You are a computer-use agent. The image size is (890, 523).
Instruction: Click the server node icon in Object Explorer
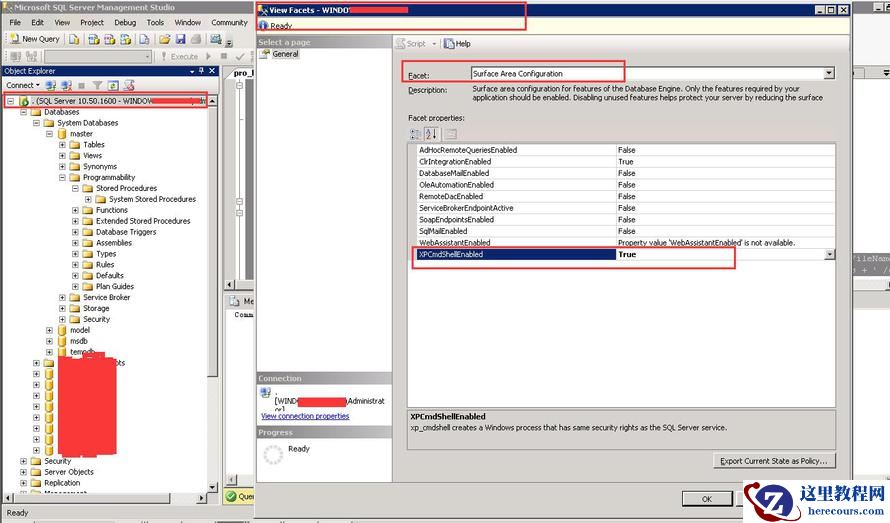click(x=24, y=101)
